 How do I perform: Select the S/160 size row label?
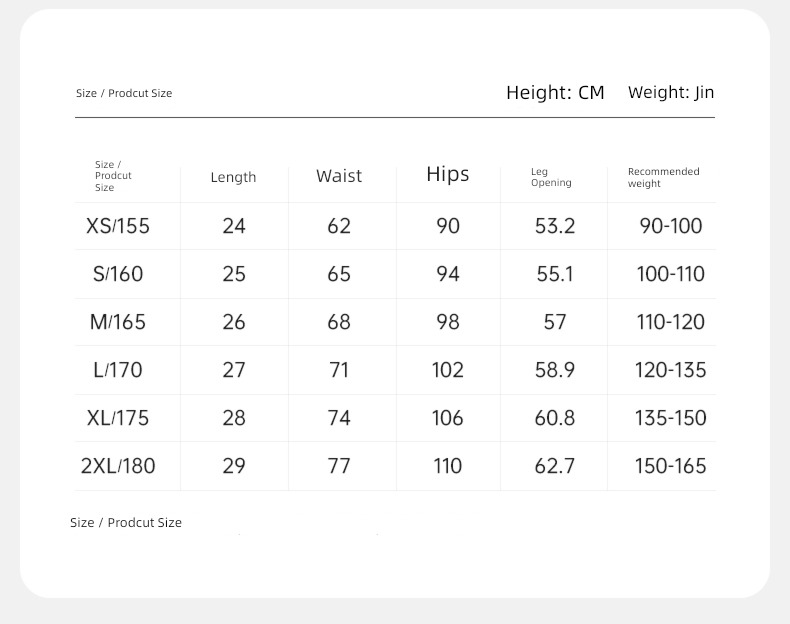[x=118, y=274]
